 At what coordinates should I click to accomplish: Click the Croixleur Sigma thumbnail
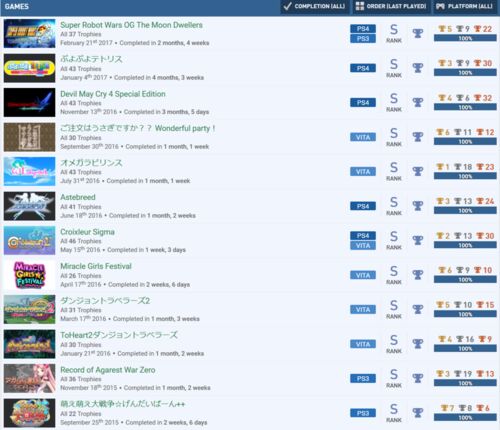pyautogui.click(x=29, y=240)
